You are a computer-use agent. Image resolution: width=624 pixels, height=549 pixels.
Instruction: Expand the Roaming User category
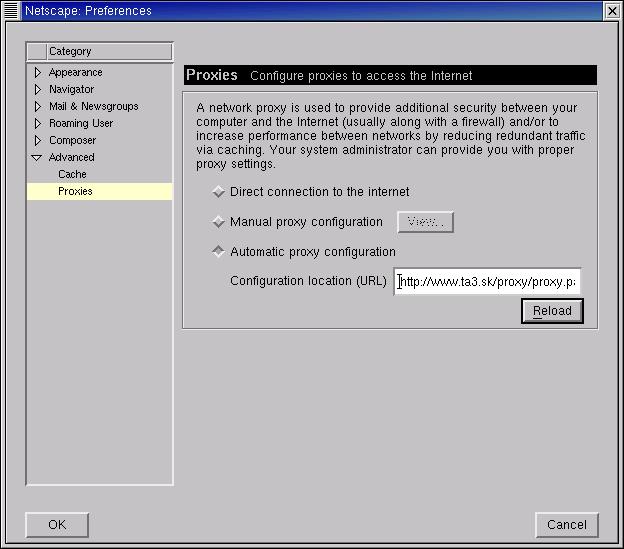pos(38,123)
